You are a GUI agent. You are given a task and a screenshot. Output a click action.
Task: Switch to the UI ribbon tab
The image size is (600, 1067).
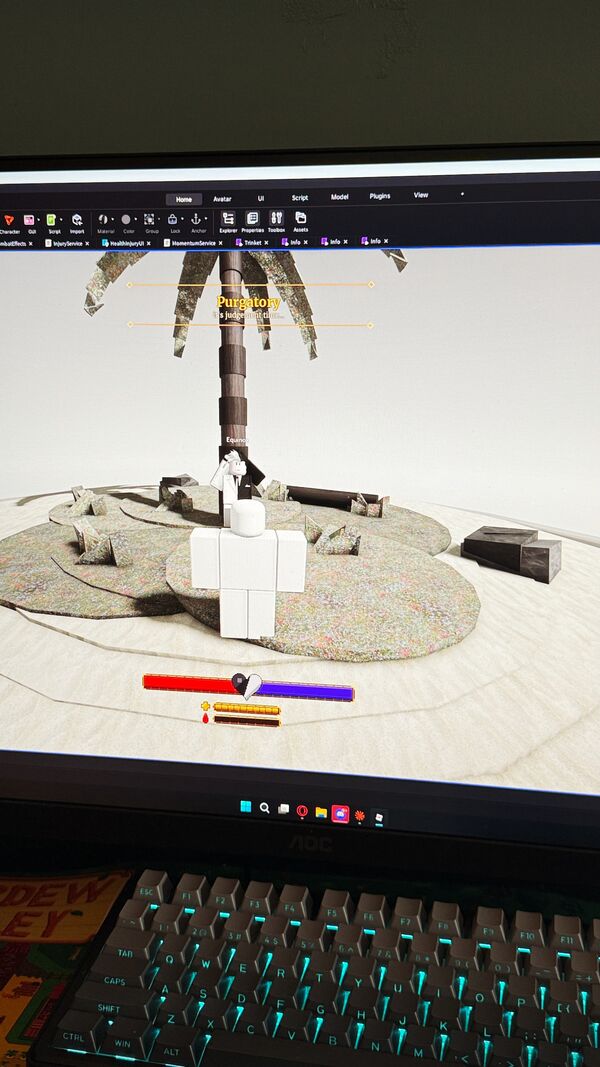pos(261,198)
